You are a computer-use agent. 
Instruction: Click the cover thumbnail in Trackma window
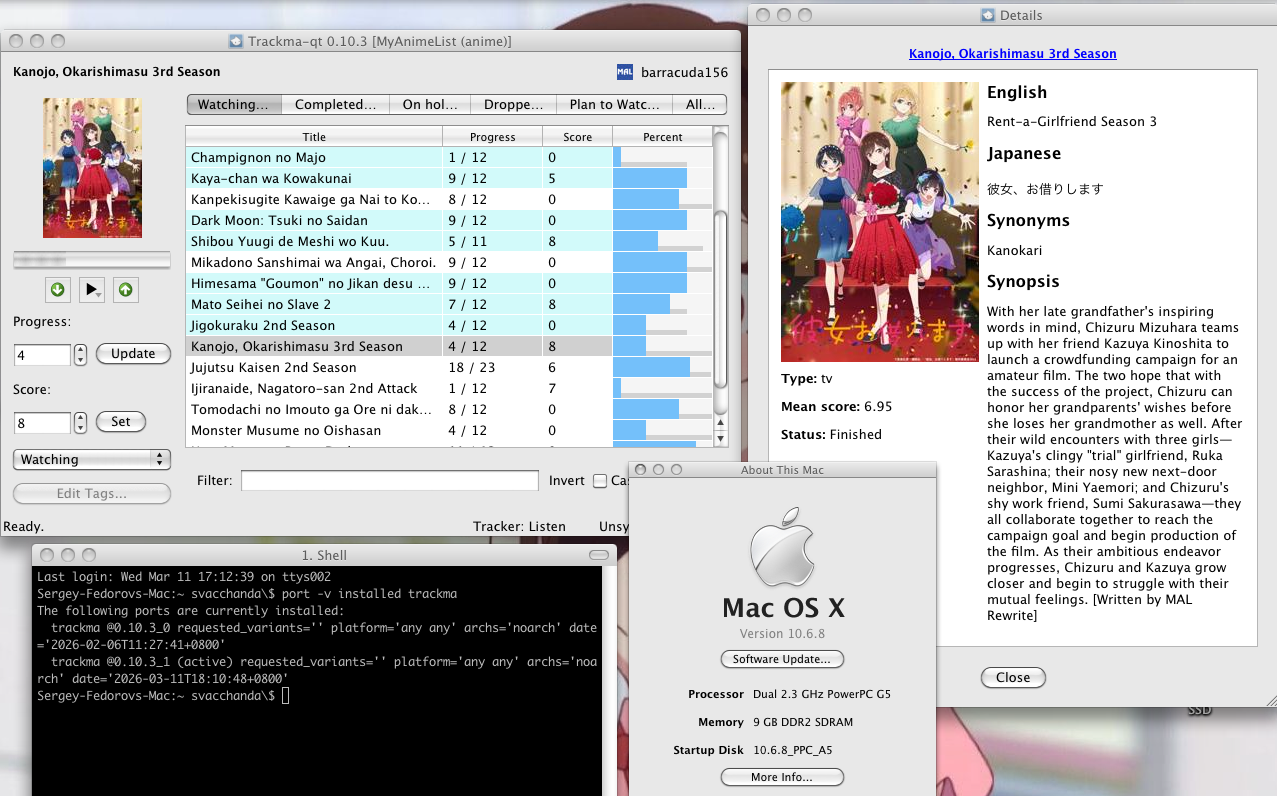92,168
